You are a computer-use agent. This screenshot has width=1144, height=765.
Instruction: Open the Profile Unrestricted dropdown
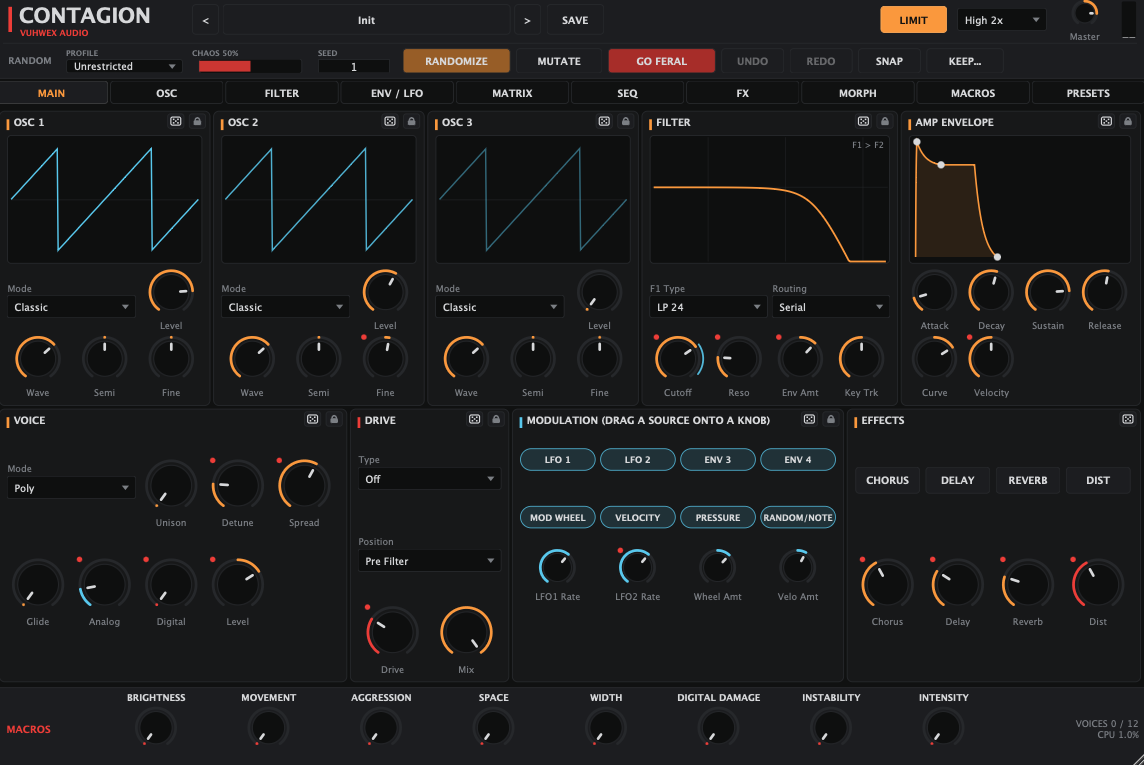[124, 66]
